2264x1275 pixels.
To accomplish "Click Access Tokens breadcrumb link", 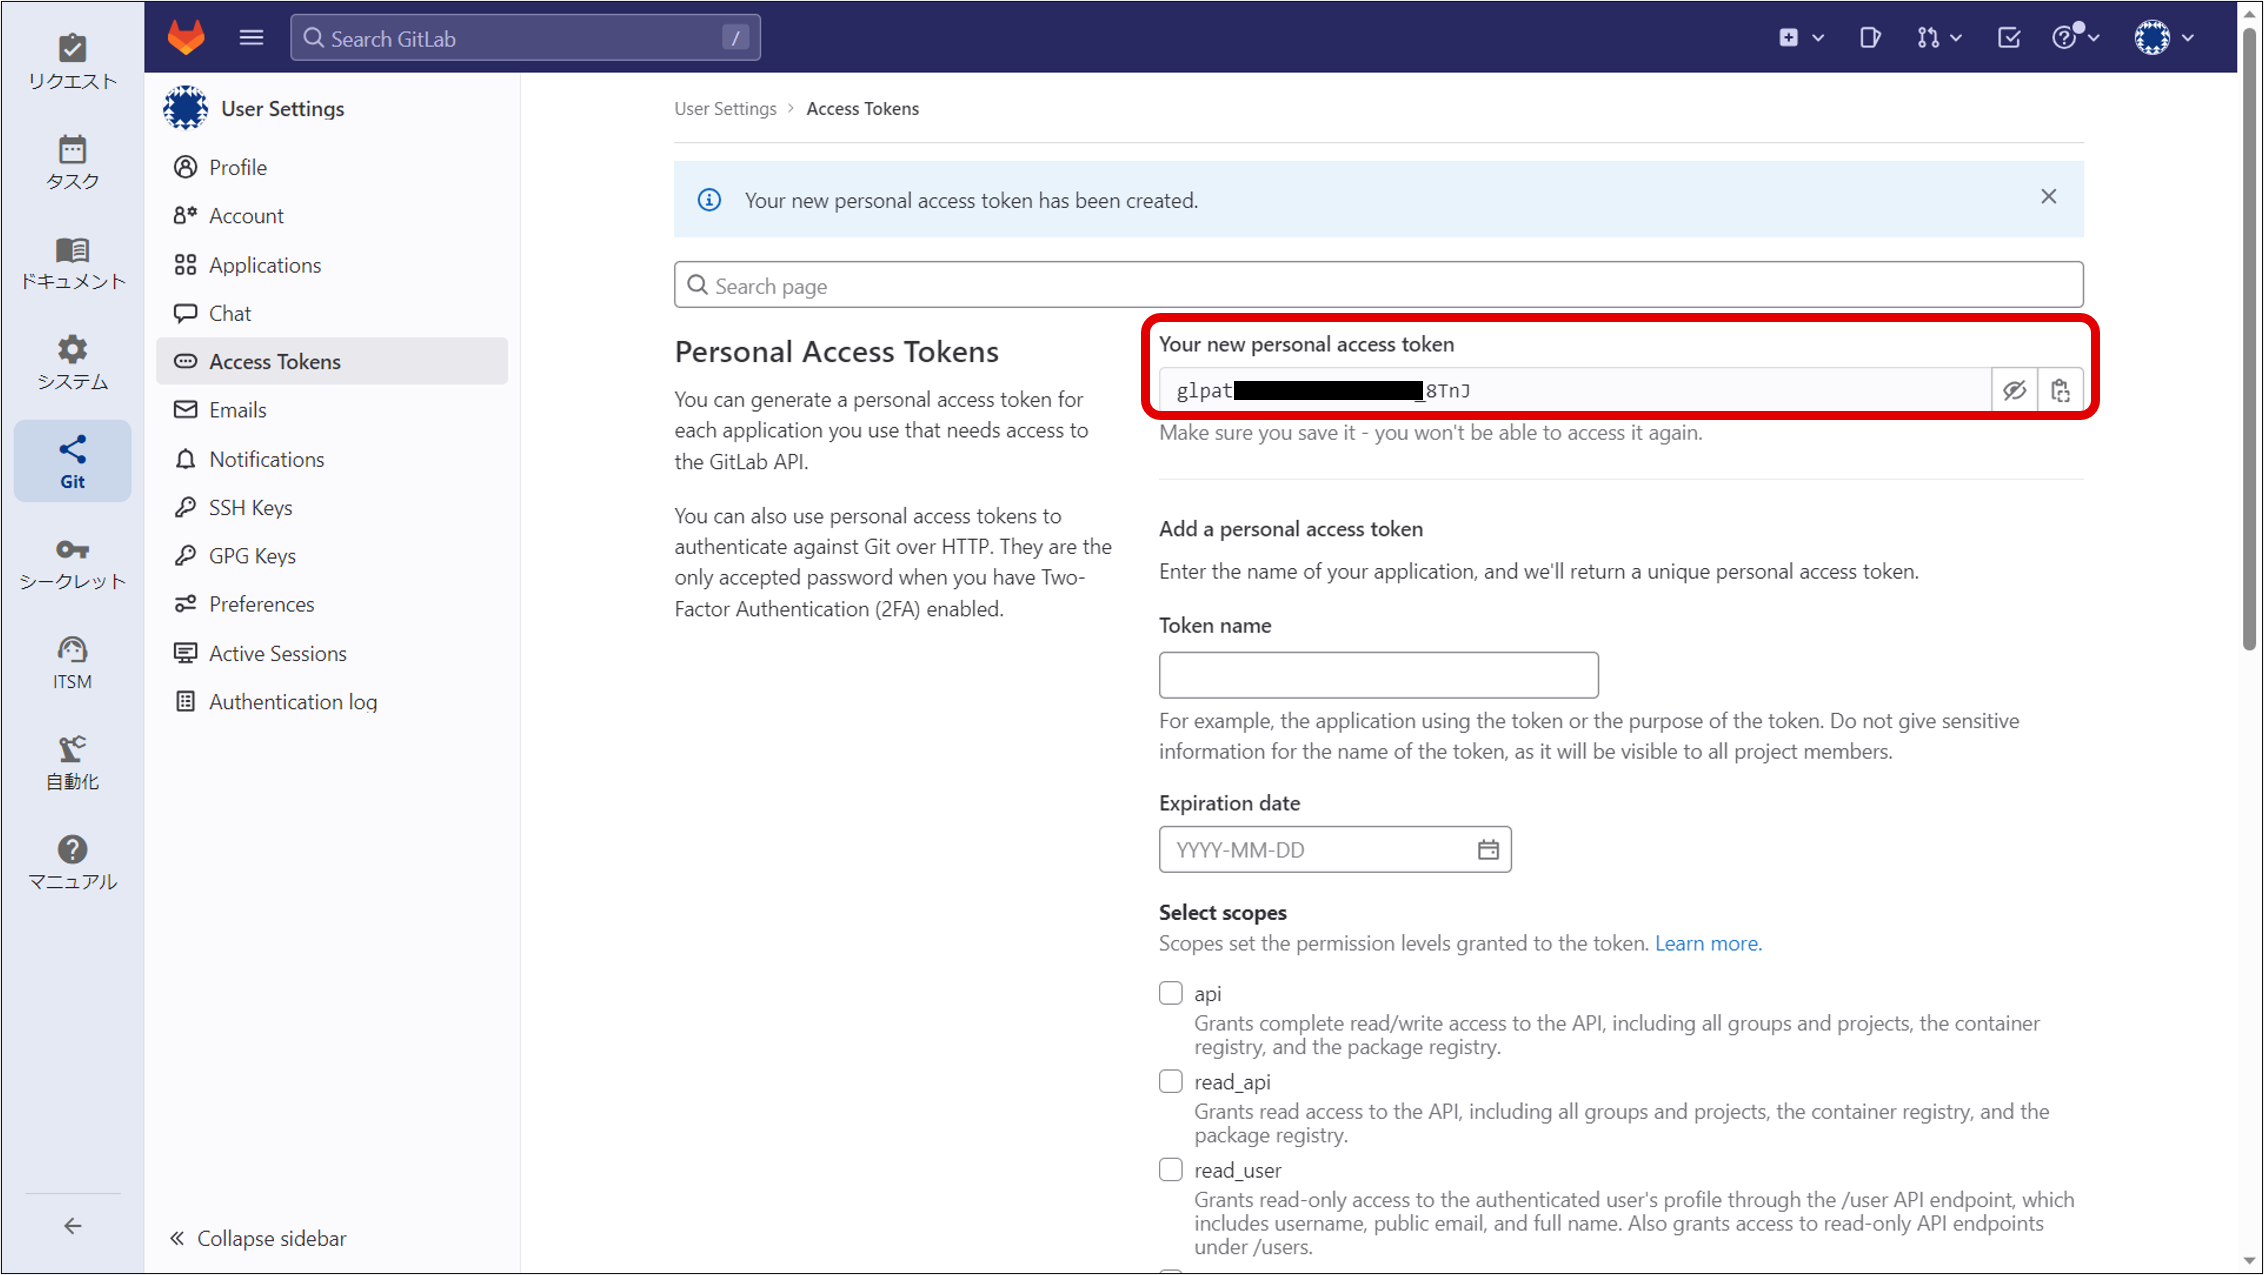I will point(863,107).
